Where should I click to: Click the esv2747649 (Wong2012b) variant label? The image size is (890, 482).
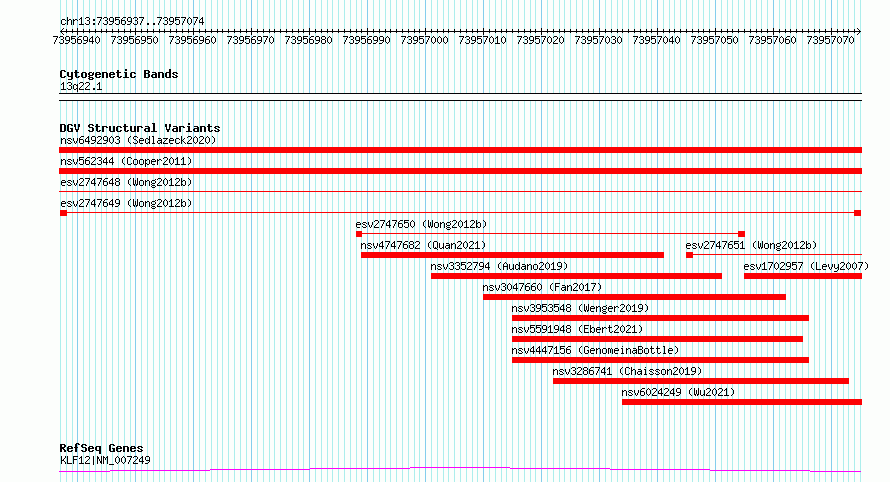coord(126,203)
